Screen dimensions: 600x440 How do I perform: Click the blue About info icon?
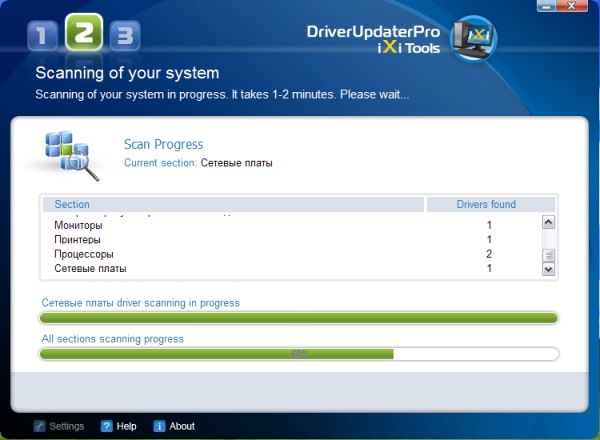(x=159, y=426)
